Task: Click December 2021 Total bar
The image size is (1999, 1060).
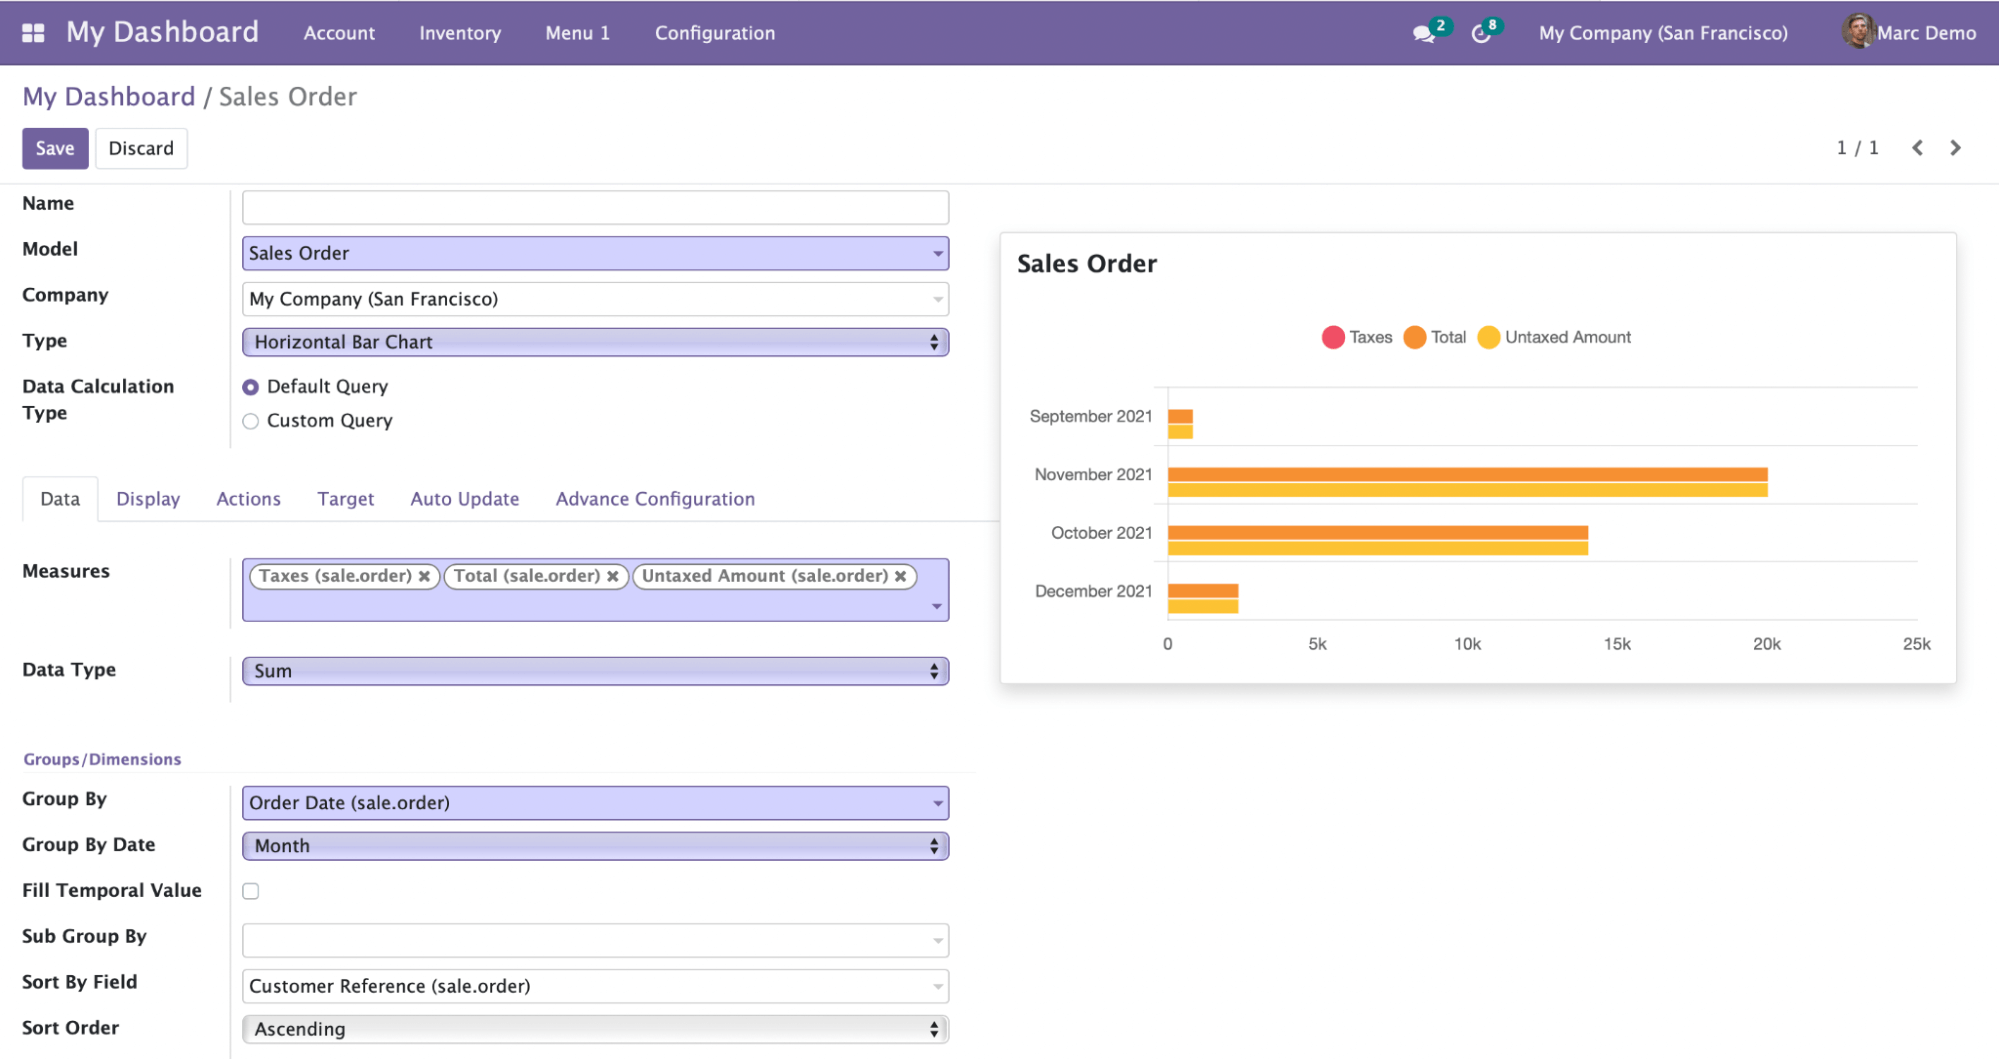Action: (1203, 591)
